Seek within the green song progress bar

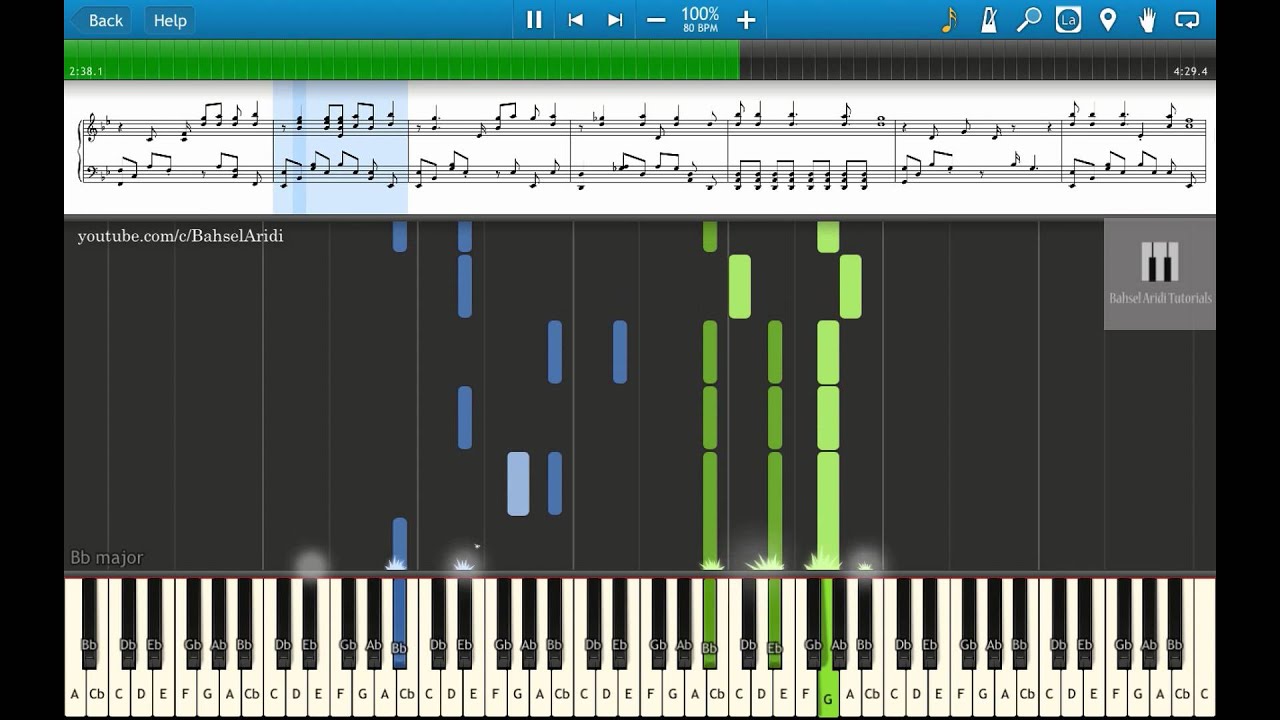tap(402, 59)
